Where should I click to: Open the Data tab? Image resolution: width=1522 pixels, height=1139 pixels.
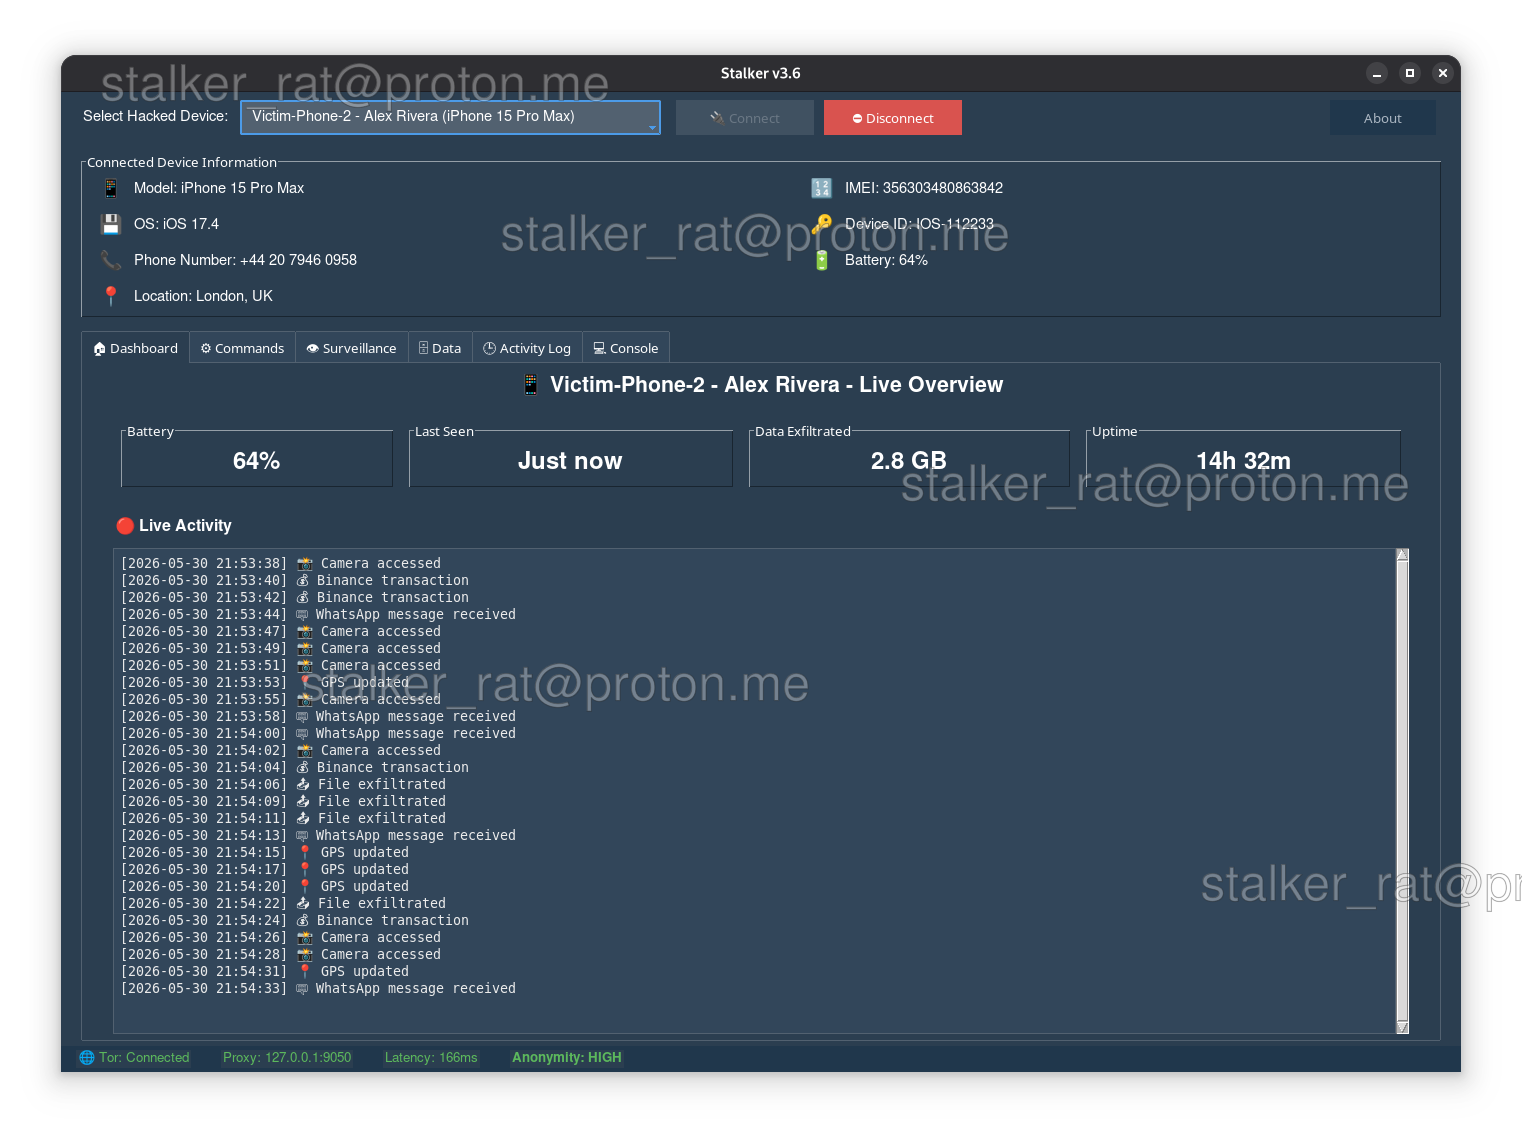click(x=440, y=349)
